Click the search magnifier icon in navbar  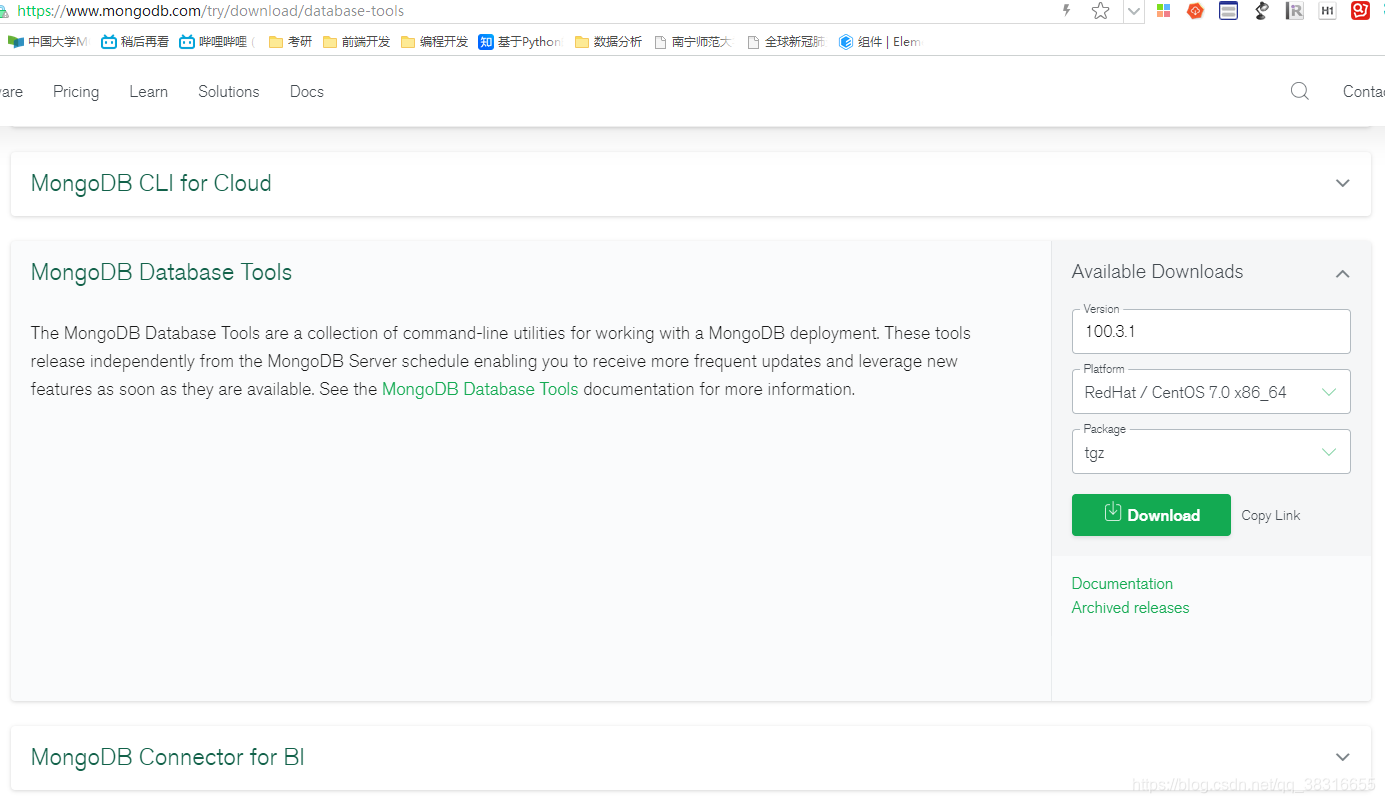[x=1299, y=91]
